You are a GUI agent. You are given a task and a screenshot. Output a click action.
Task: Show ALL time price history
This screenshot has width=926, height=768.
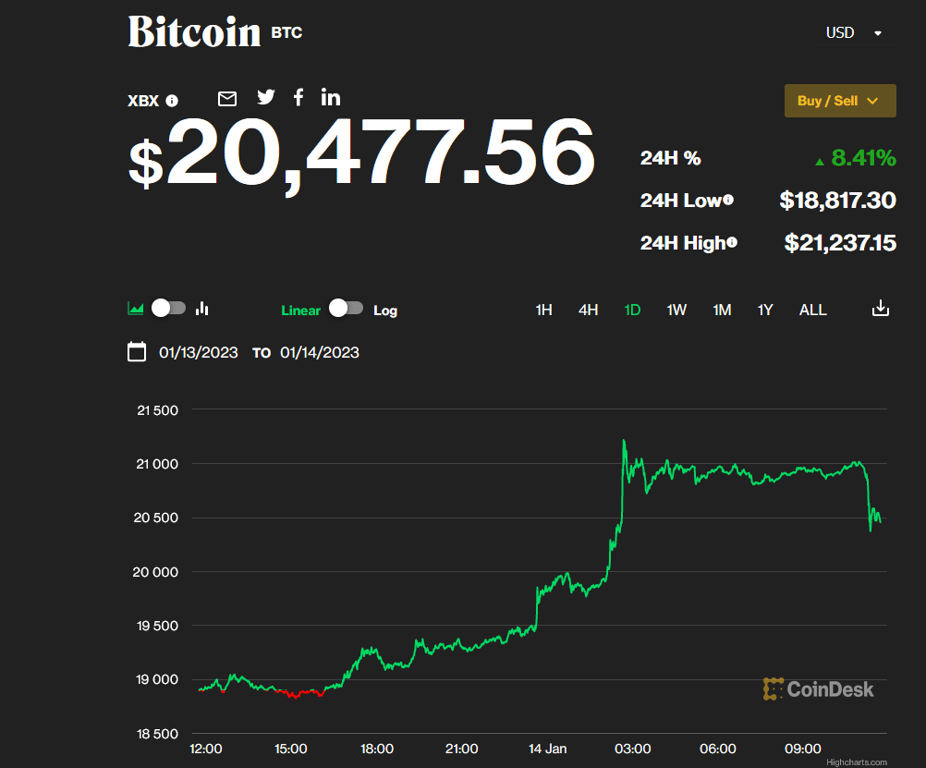tap(813, 310)
